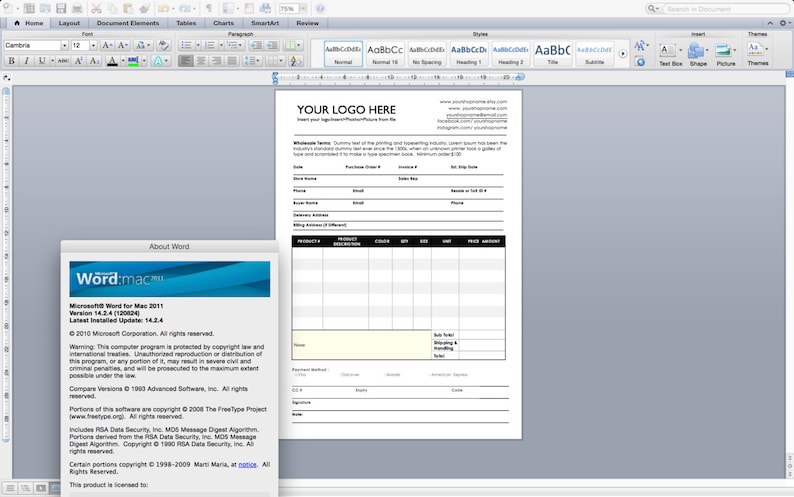The height and width of the screenshot is (497, 794).
Task: Apply the No Spacing style
Action: tap(427, 54)
